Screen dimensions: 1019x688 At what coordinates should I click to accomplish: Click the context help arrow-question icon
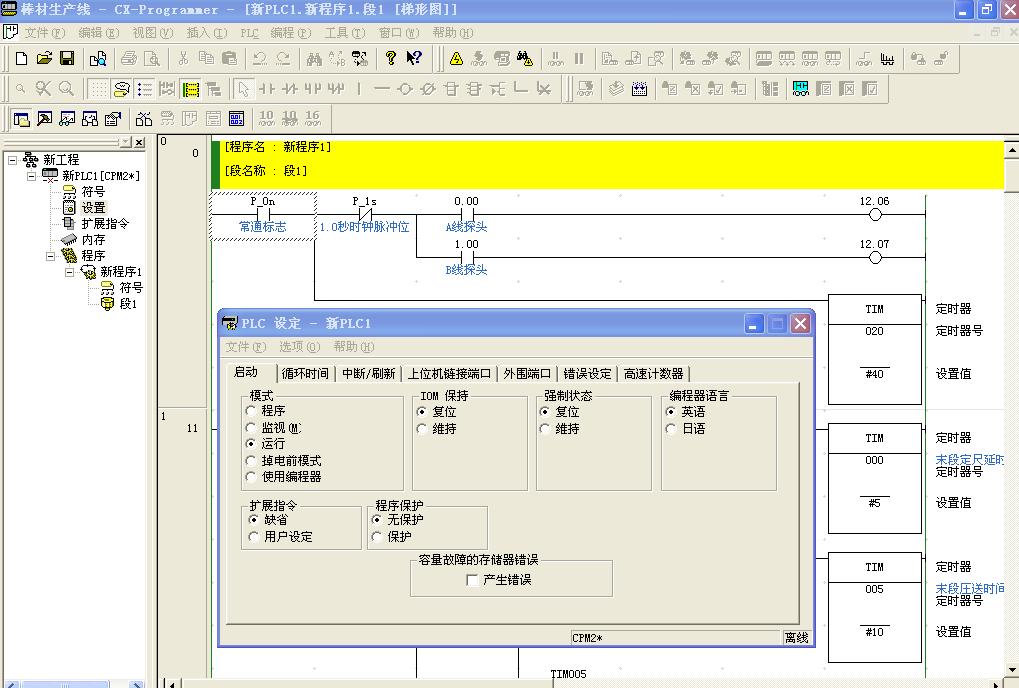tap(414, 59)
